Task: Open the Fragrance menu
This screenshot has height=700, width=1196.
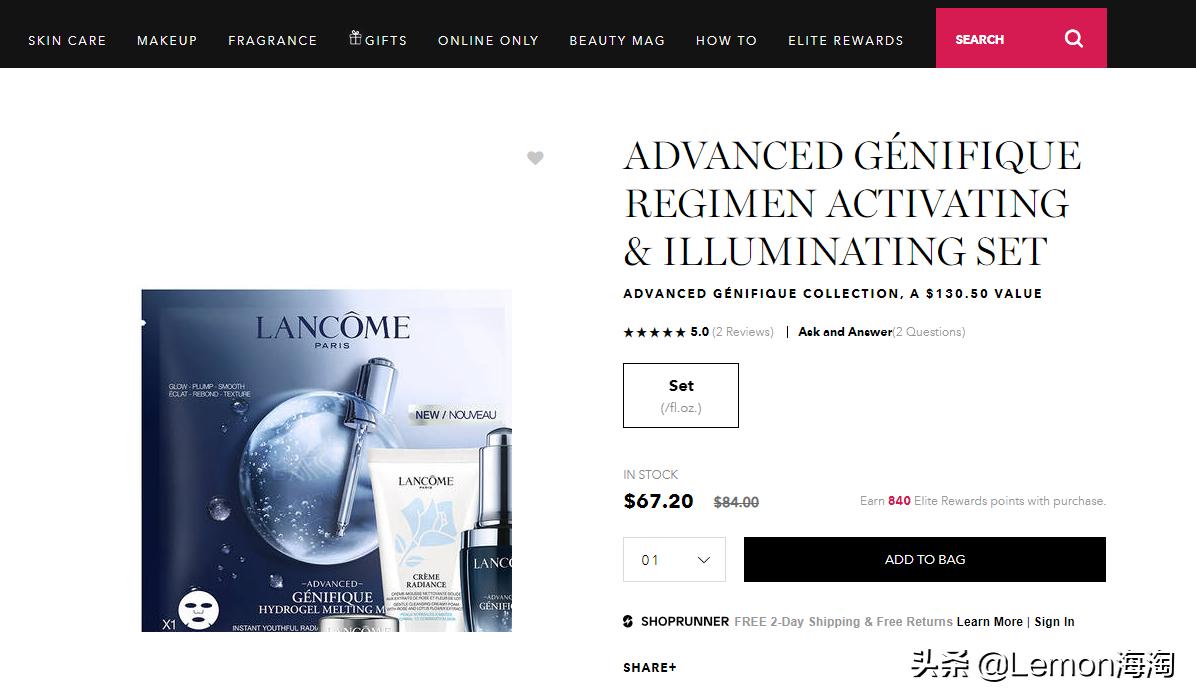Action: (272, 40)
